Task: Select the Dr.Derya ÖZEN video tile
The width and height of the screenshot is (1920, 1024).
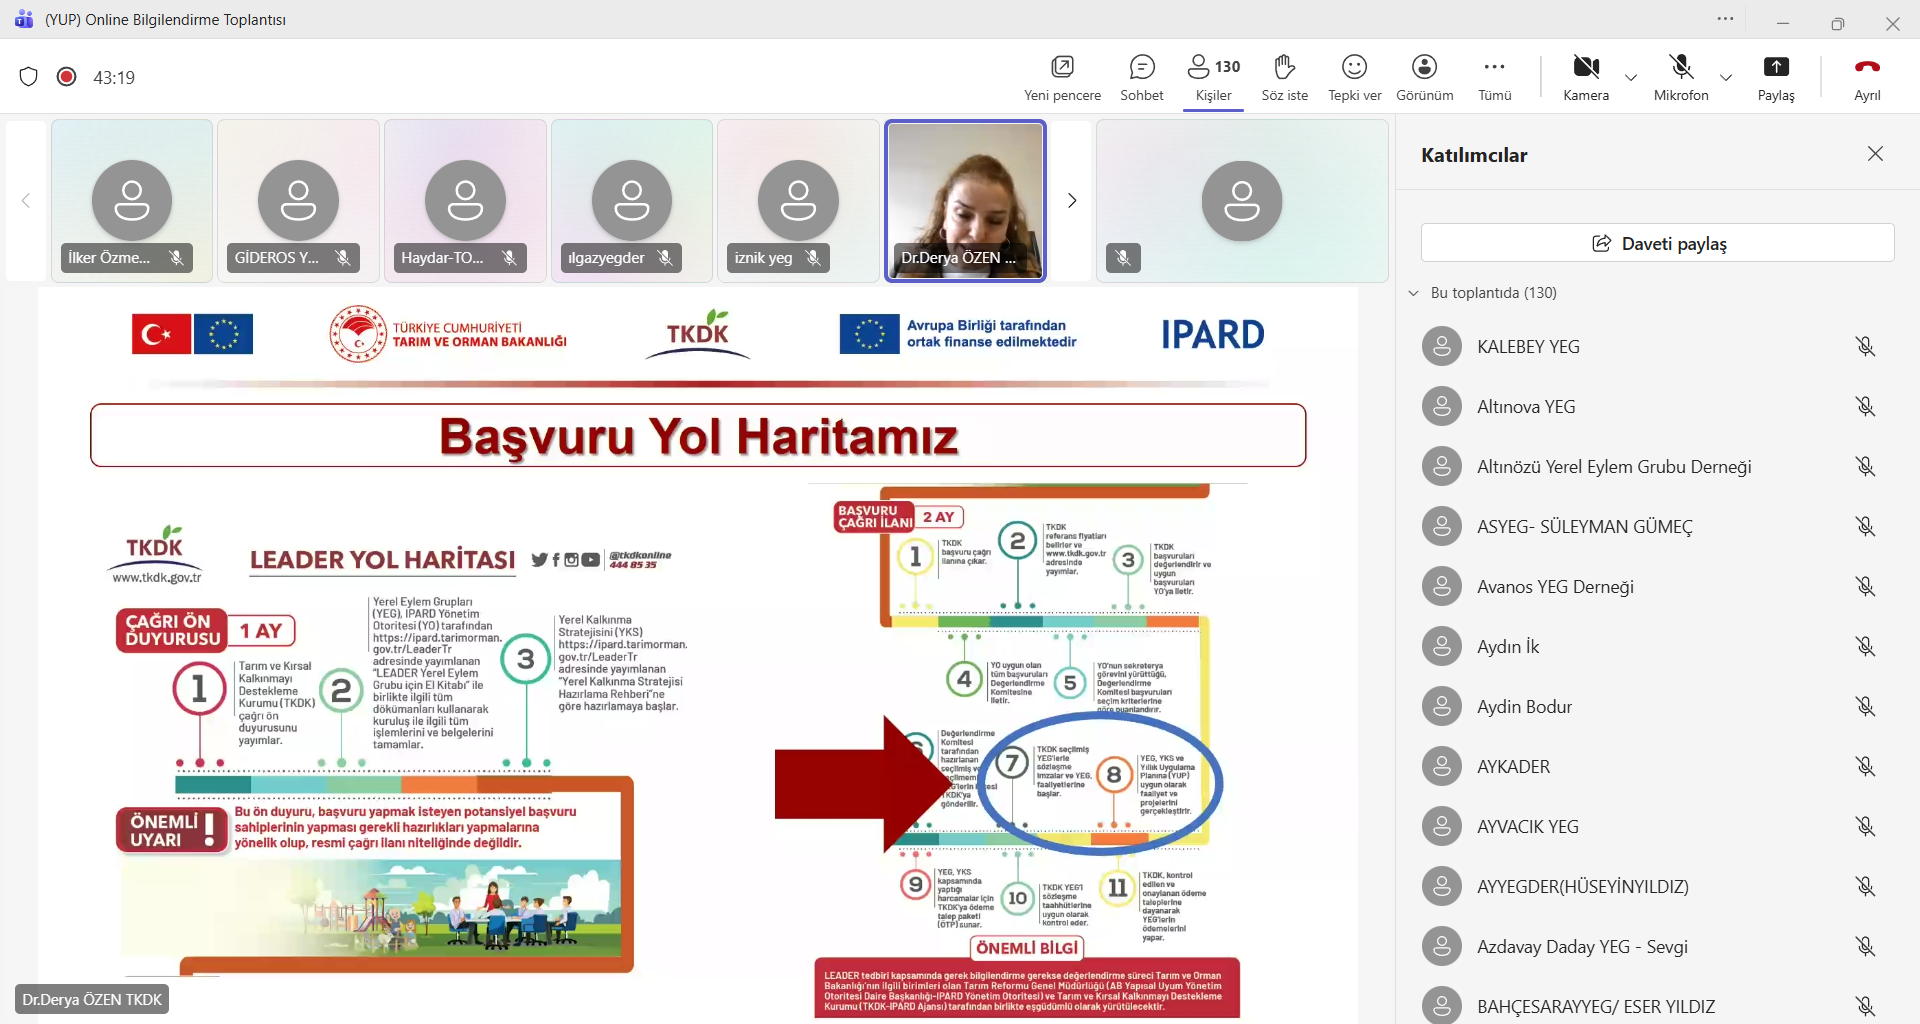Action: [x=965, y=201]
